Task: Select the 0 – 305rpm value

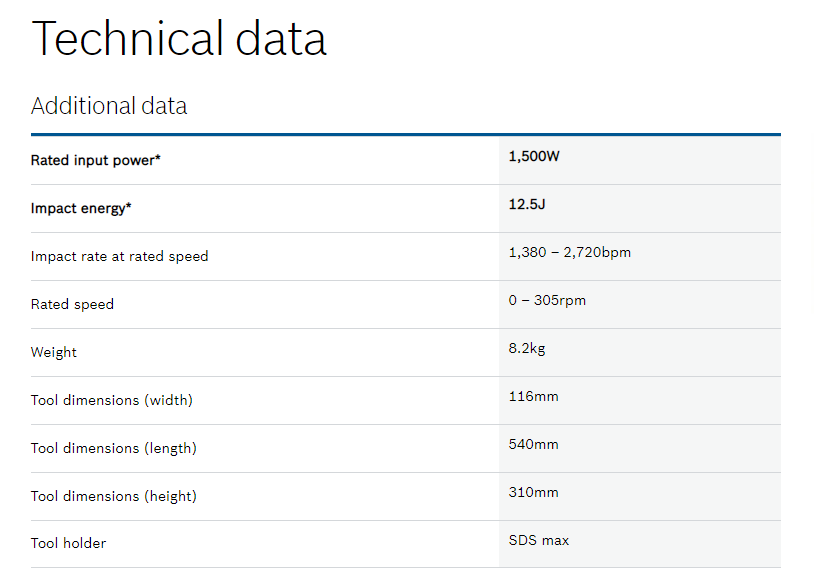Action: click(x=547, y=300)
